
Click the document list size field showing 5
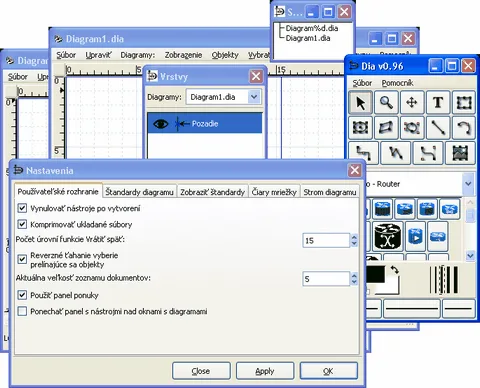coord(326,279)
